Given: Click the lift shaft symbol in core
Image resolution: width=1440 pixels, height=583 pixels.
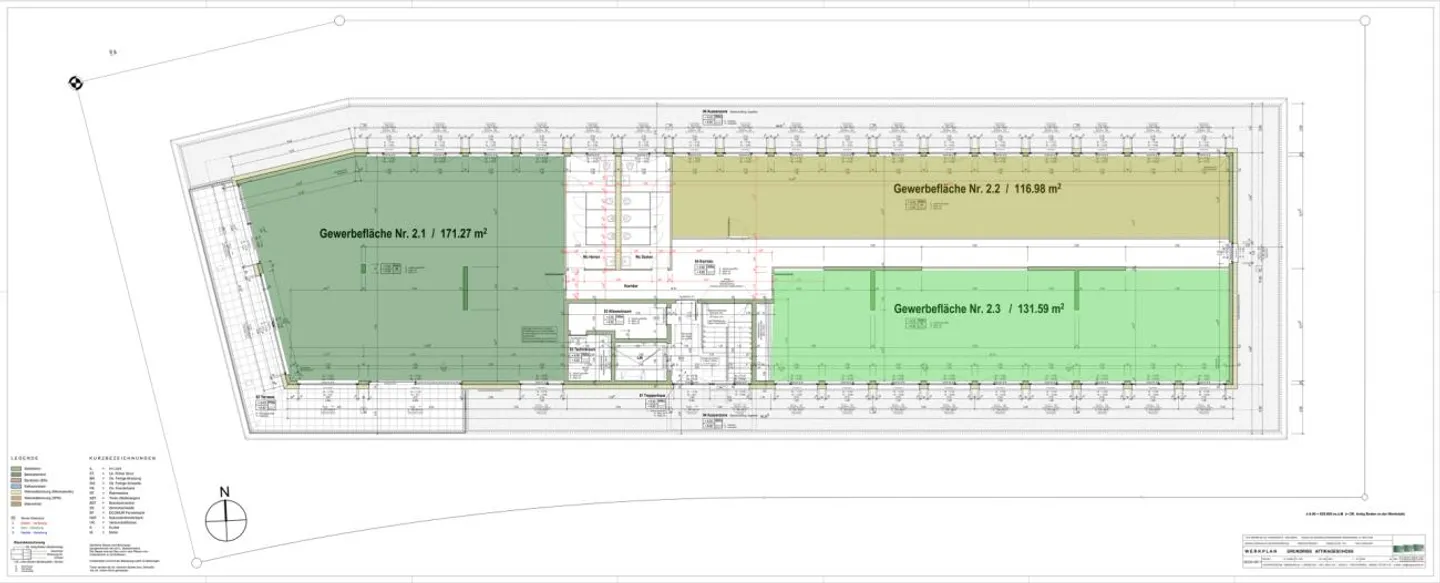Looking at the screenshot, I should 642,357.
